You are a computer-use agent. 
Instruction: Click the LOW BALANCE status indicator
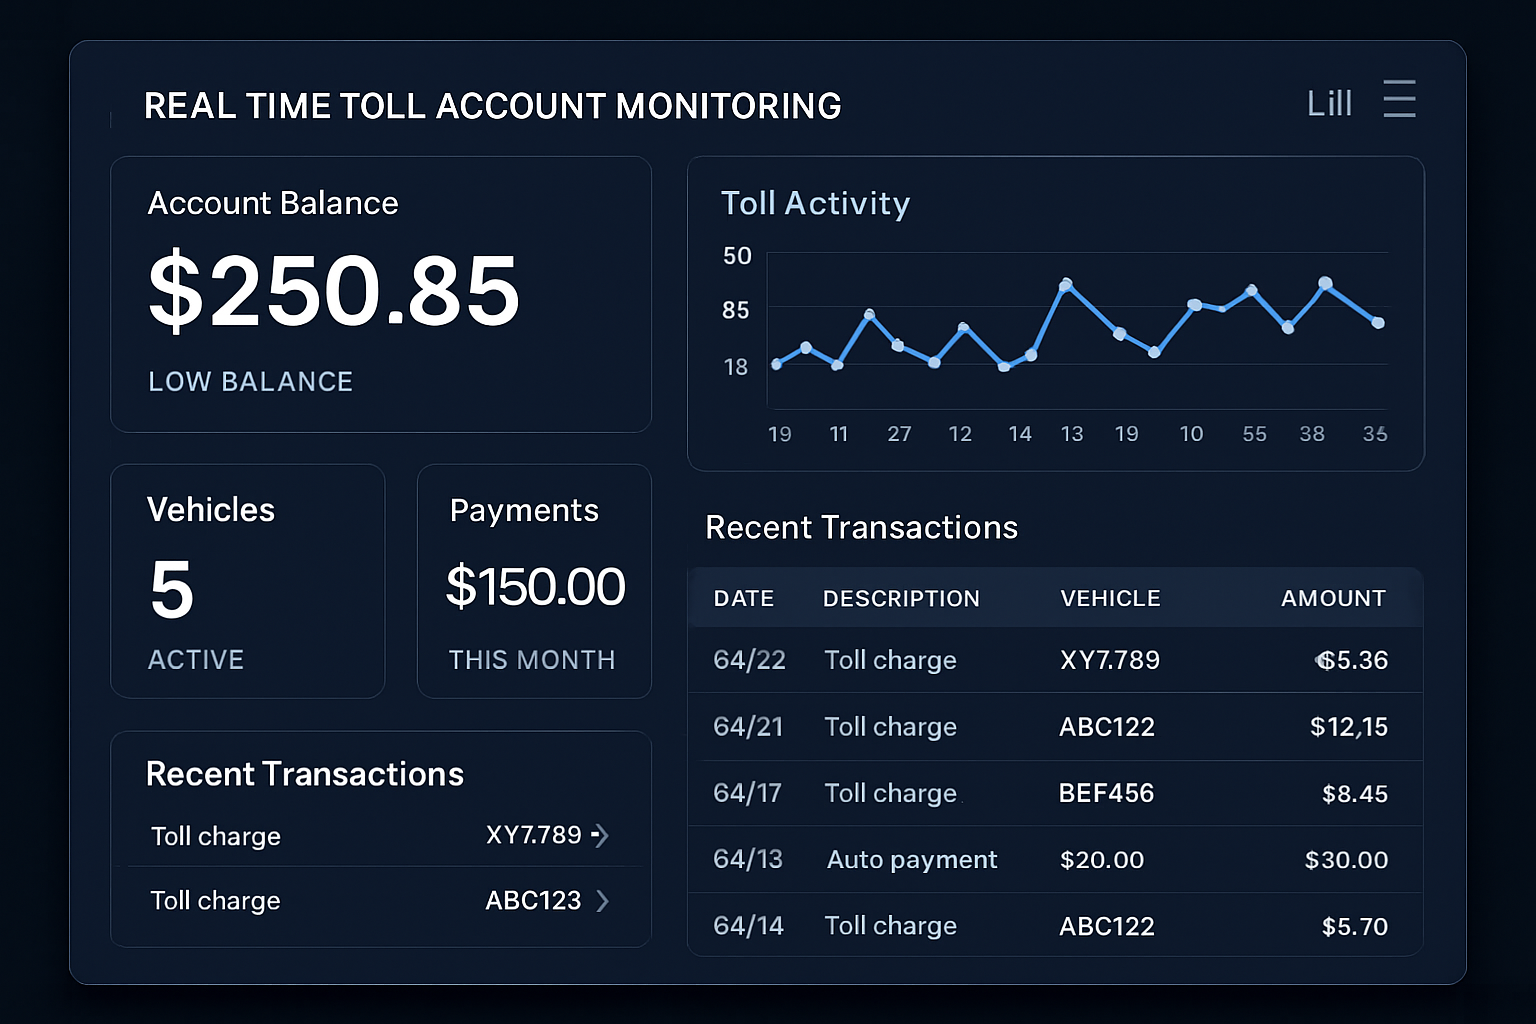pos(250,381)
